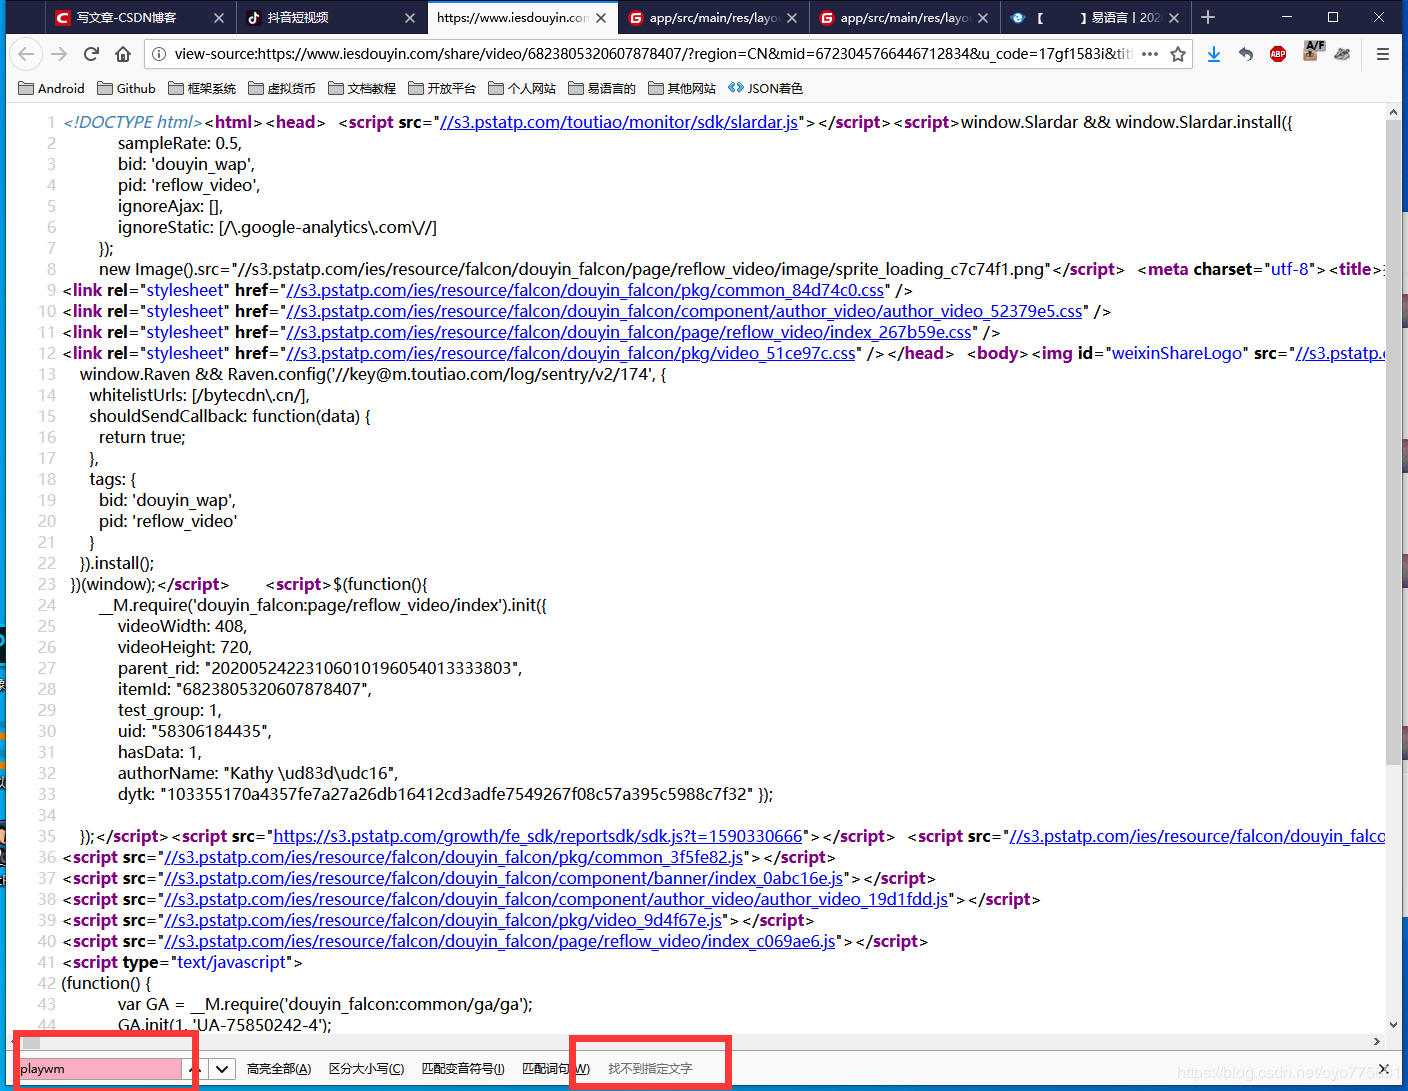Expand the Android bookmarks folder

[51, 88]
